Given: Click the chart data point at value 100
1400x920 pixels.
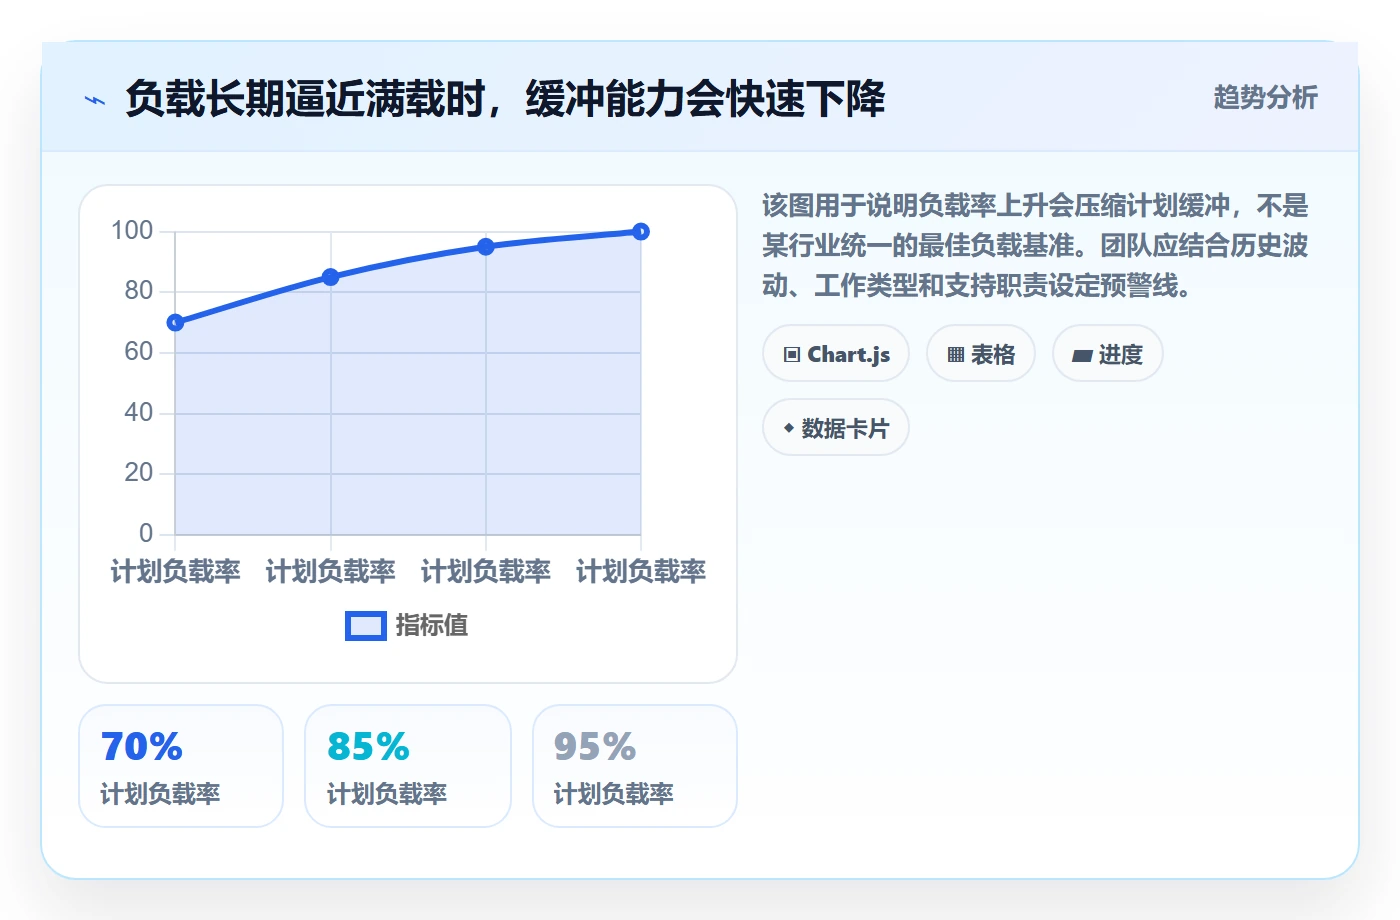Looking at the screenshot, I should pyautogui.click(x=641, y=232).
